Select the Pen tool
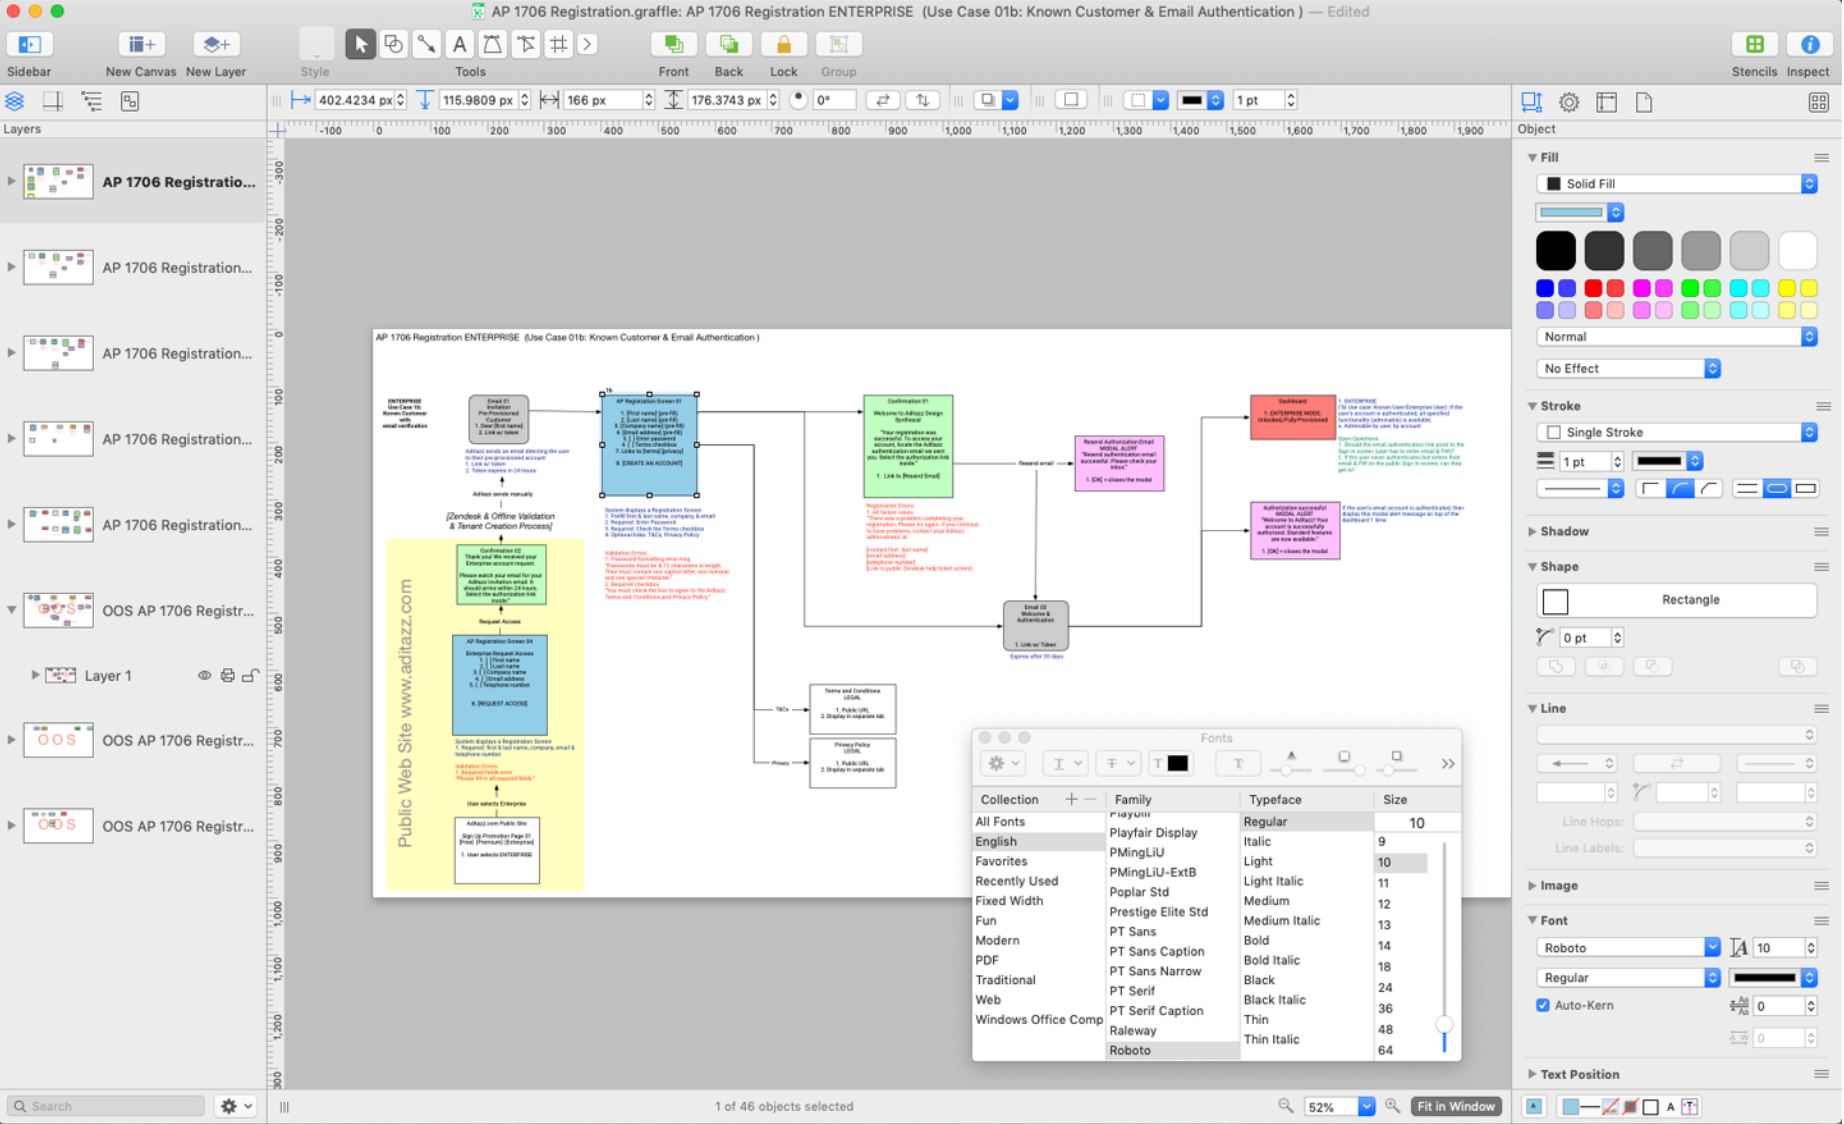Viewport: 1844px width, 1124px height. coord(492,44)
